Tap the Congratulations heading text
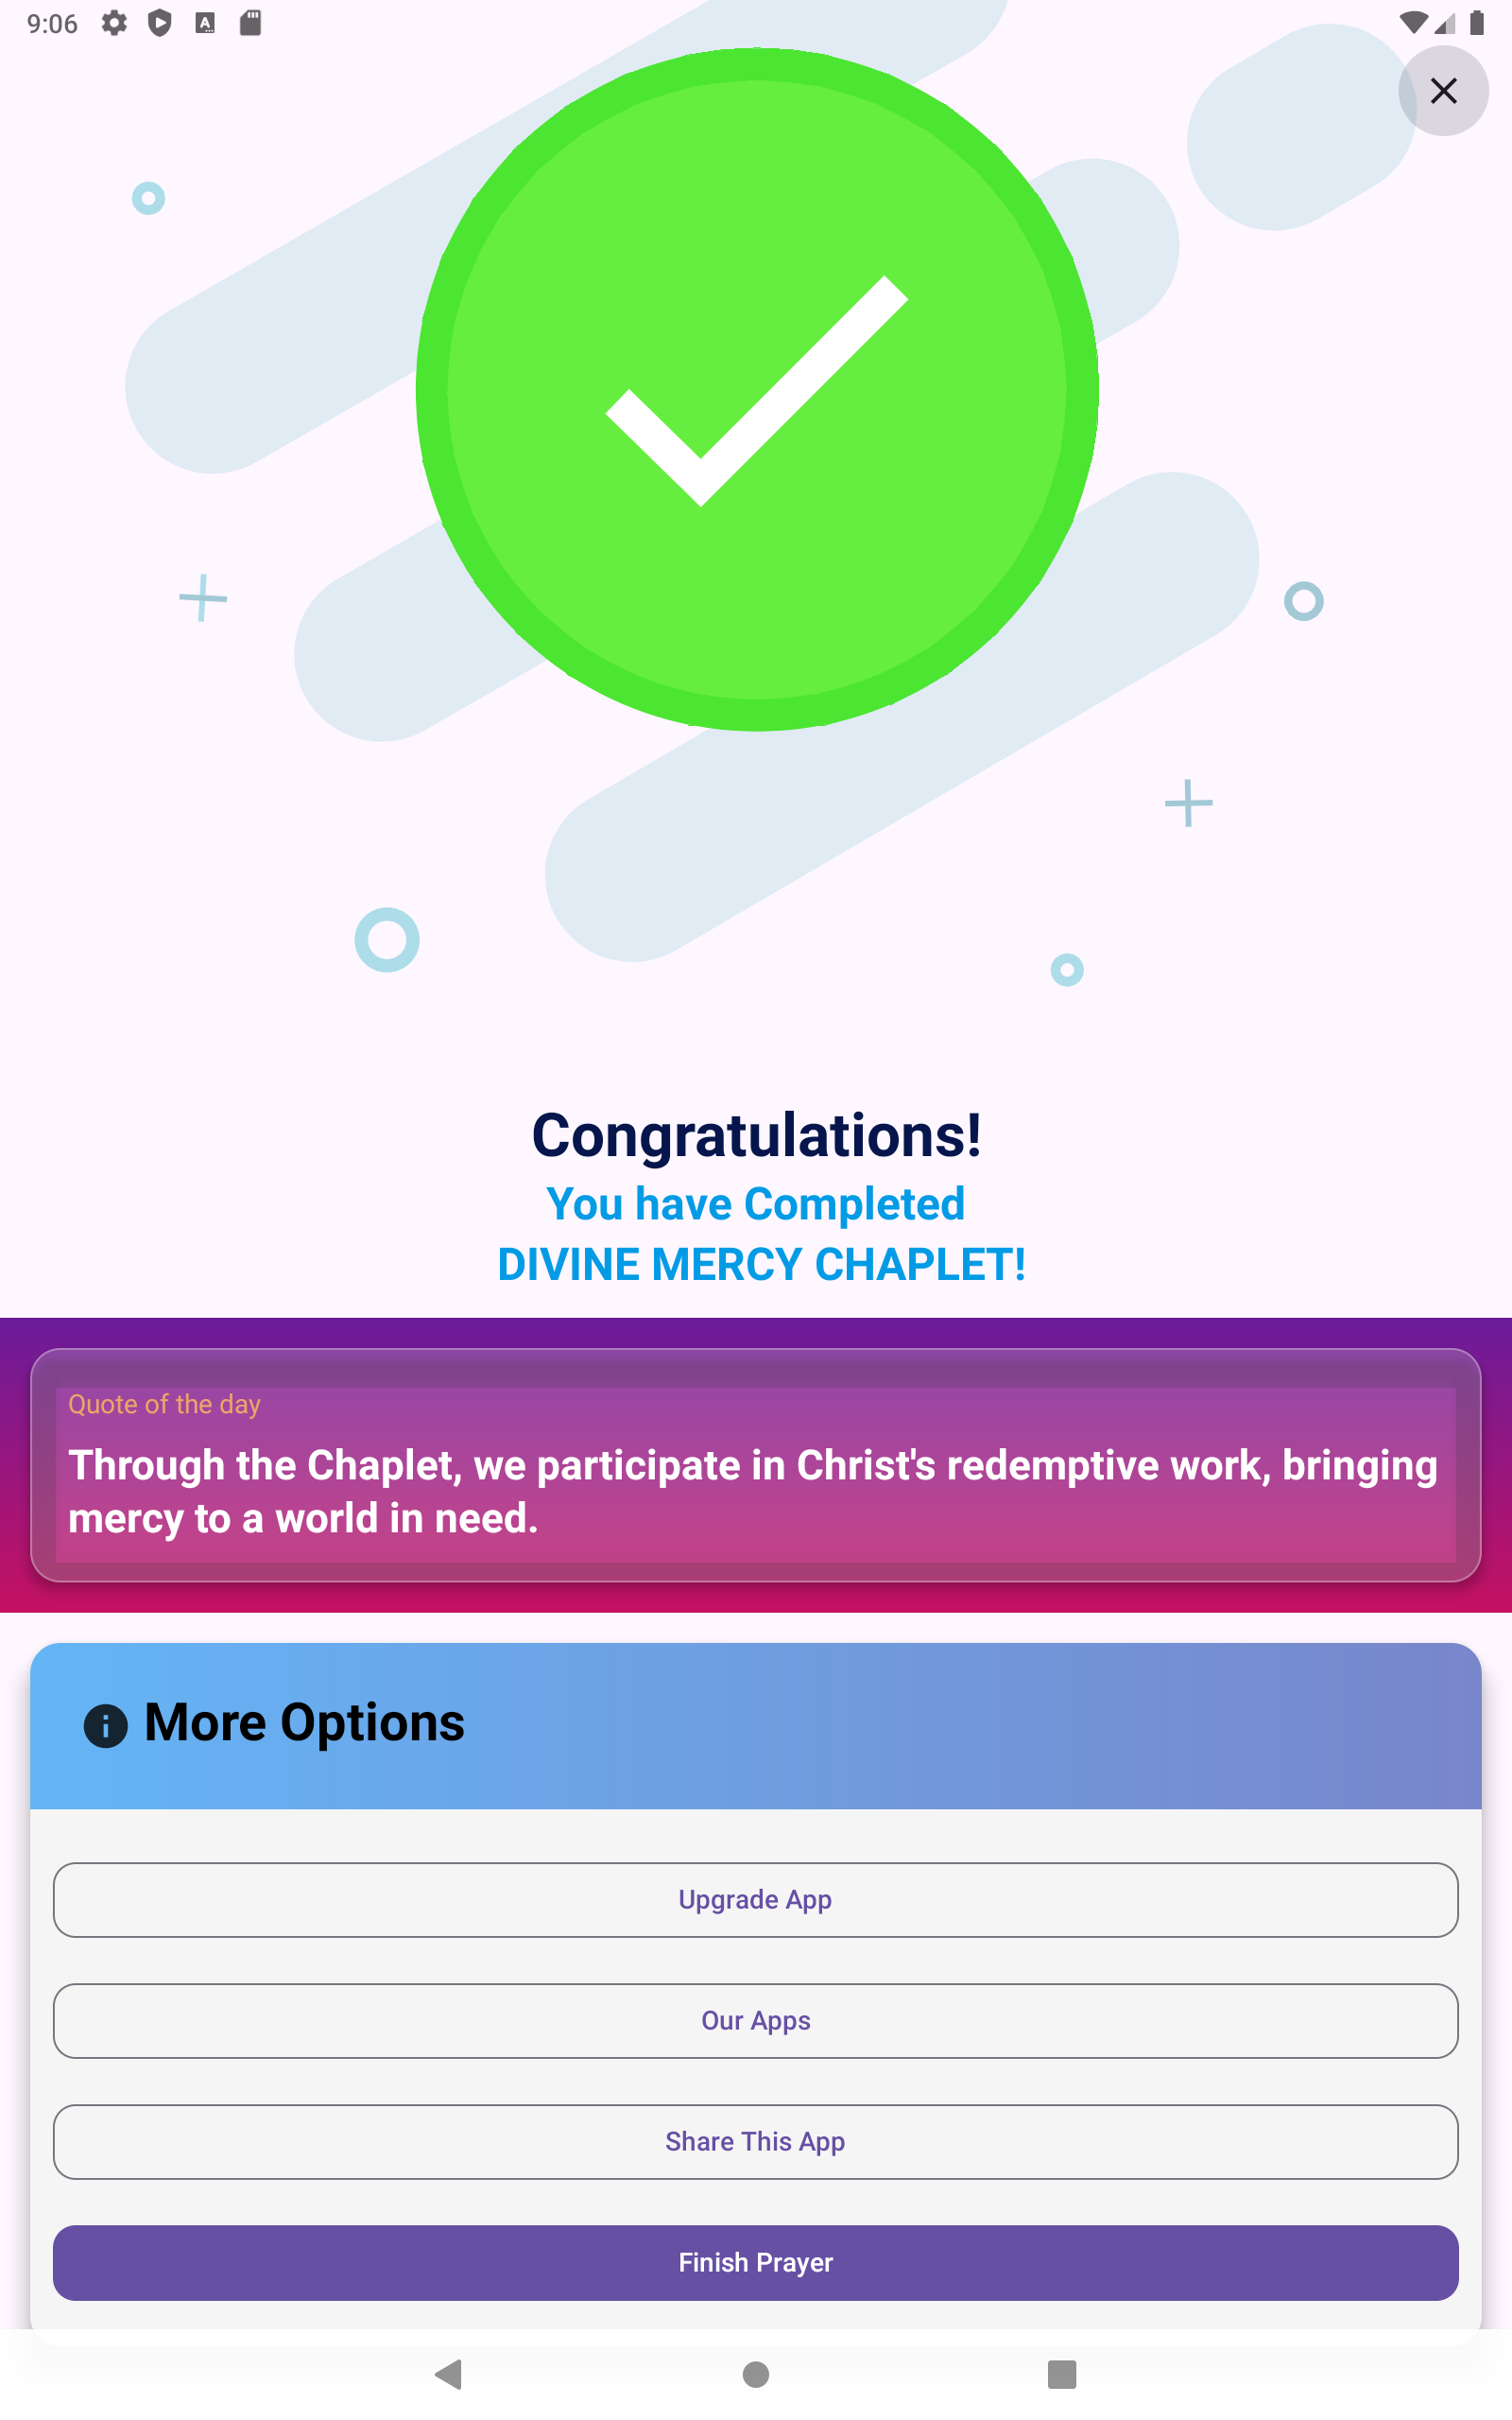The height and width of the screenshot is (2420, 1512). (x=756, y=1136)
